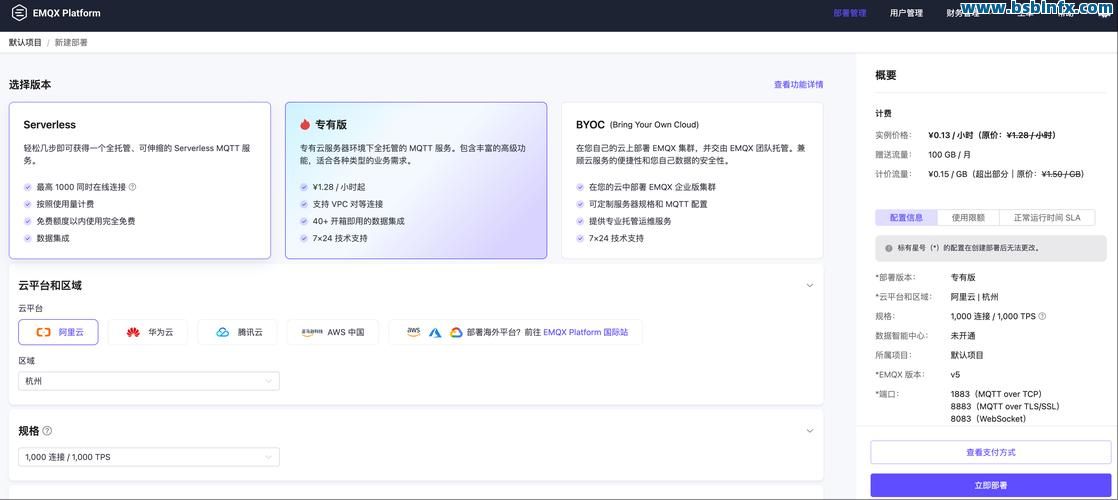Click the 立即部署 button
This screenshot has height=500, width=1118.
click(x=990, y=485)
